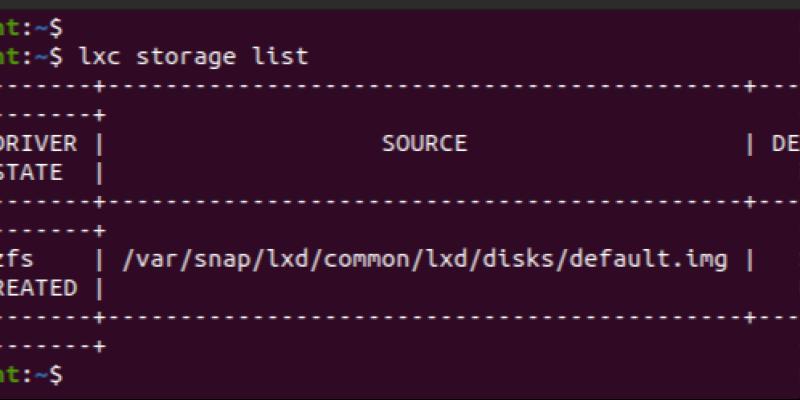Click the pipe separator right of SOURCE header
This screenshot has width=800, height=400.
point(749,143)
